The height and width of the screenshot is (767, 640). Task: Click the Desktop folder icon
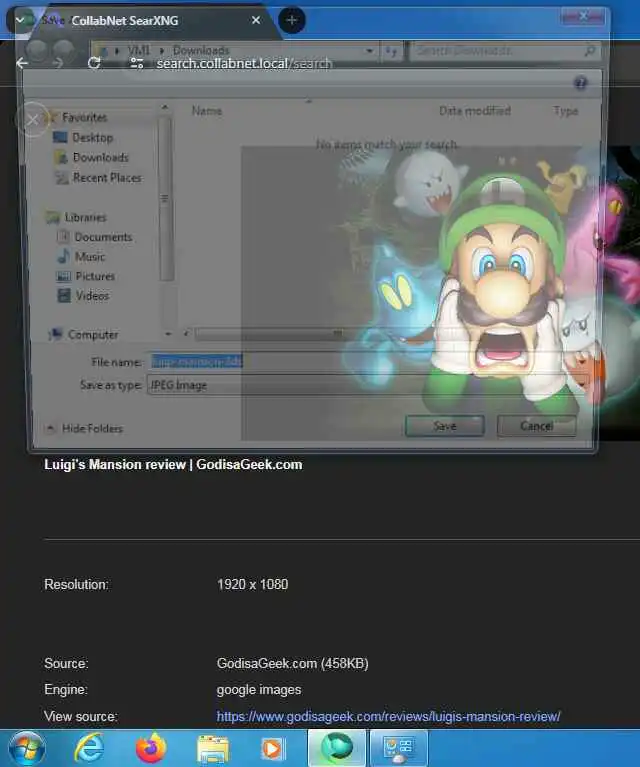pyautogui.click(x=60, y=137)
